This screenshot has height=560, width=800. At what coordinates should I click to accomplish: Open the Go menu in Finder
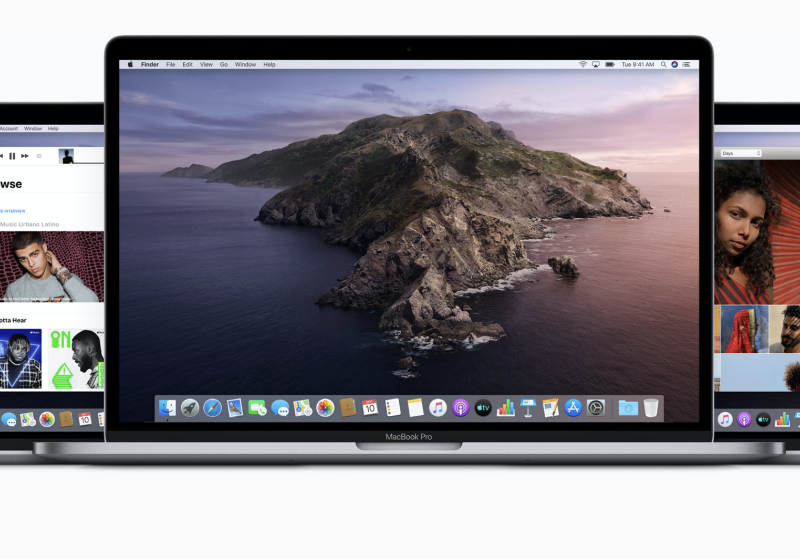[x=223, y=65]
